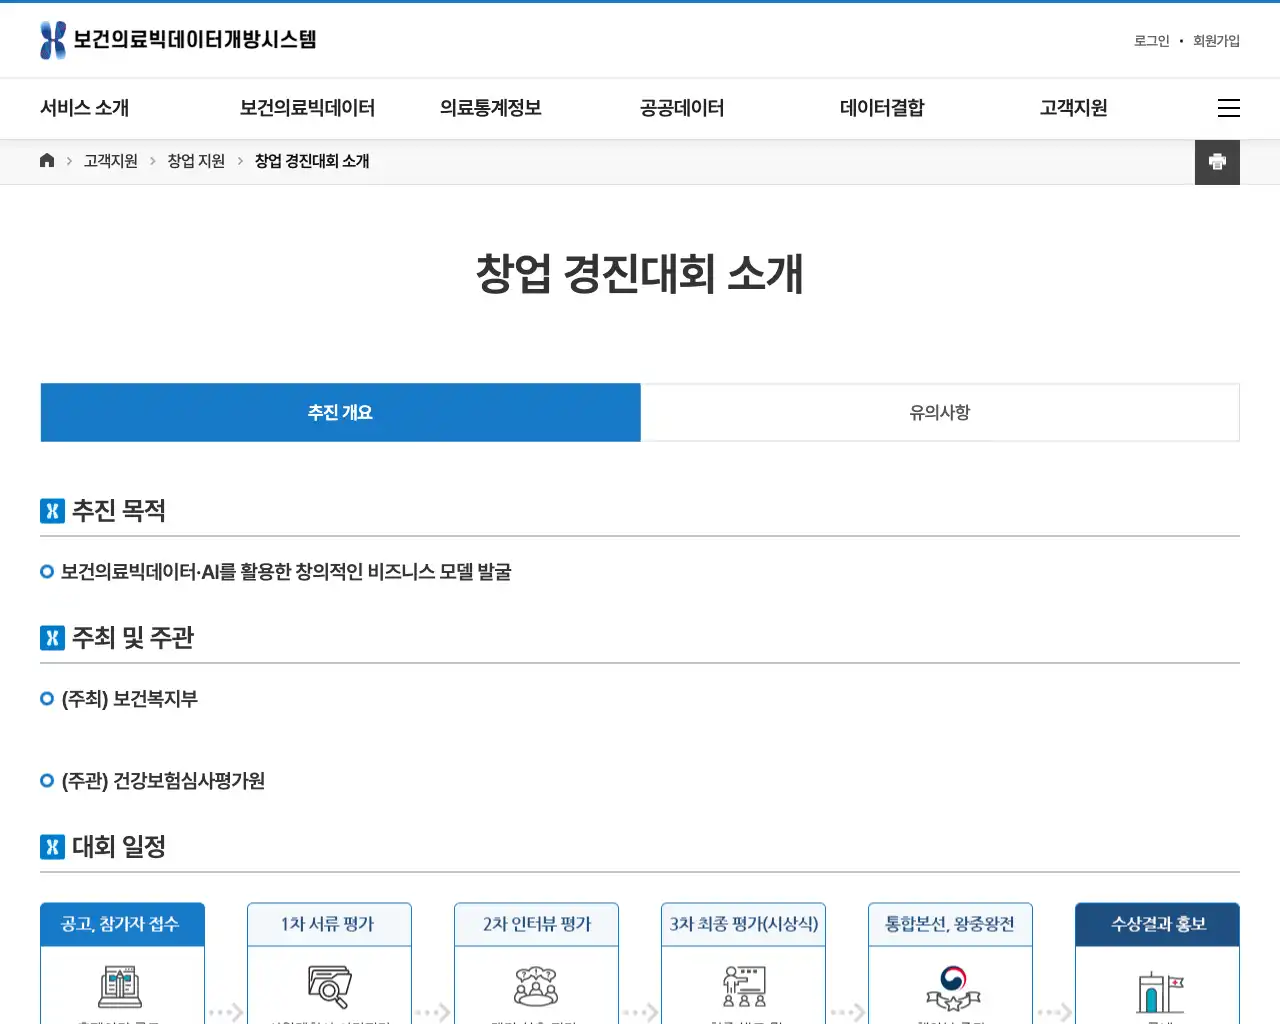Click the 공고, 참가자 접수 step icon

pos(121,986)
